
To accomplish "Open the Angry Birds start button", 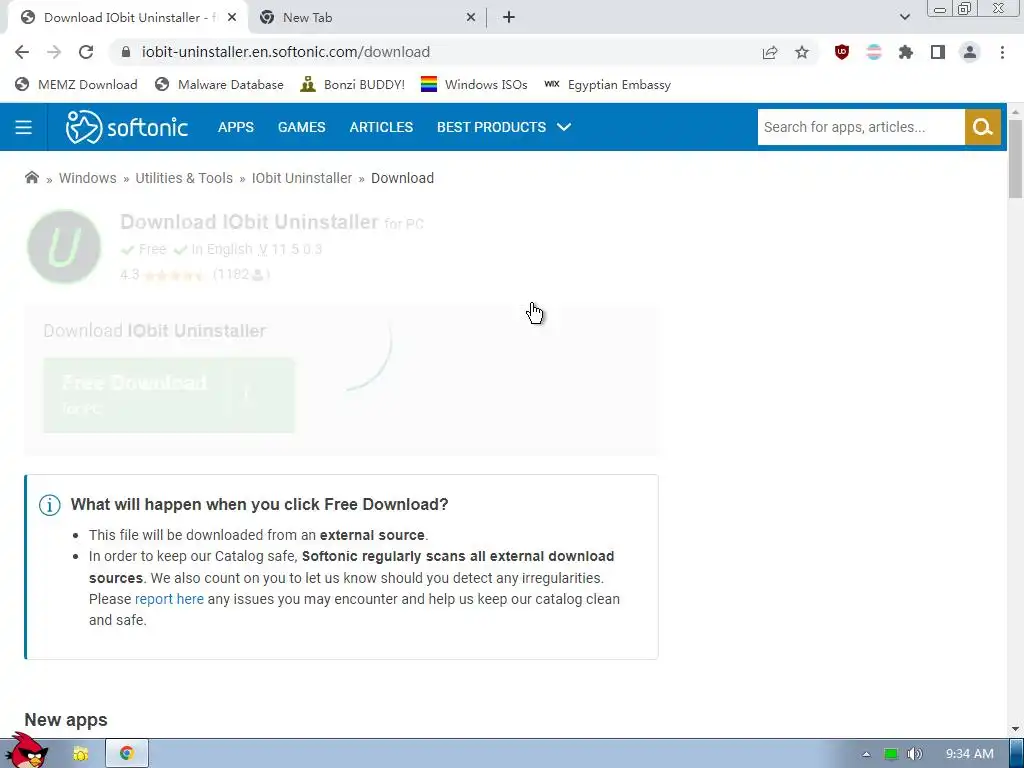I will pos(27,751).
